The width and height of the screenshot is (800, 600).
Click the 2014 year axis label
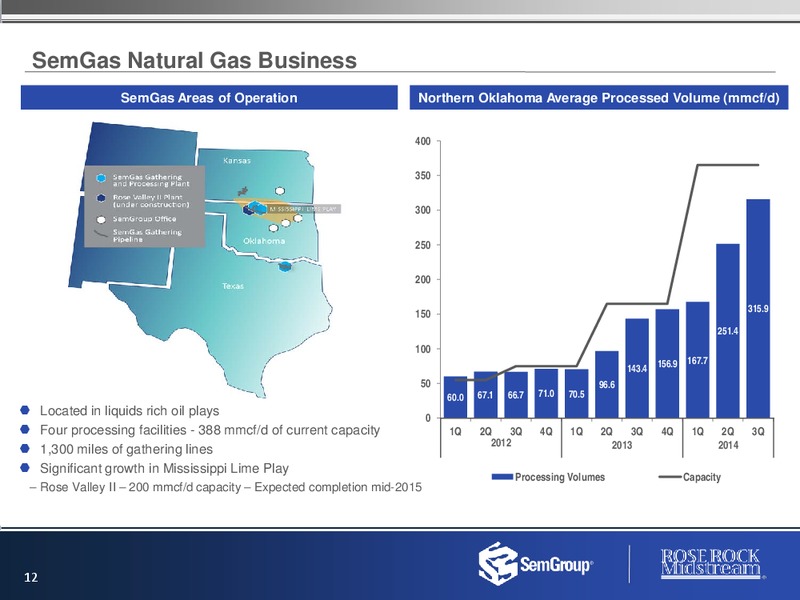(x=728, y=445)
